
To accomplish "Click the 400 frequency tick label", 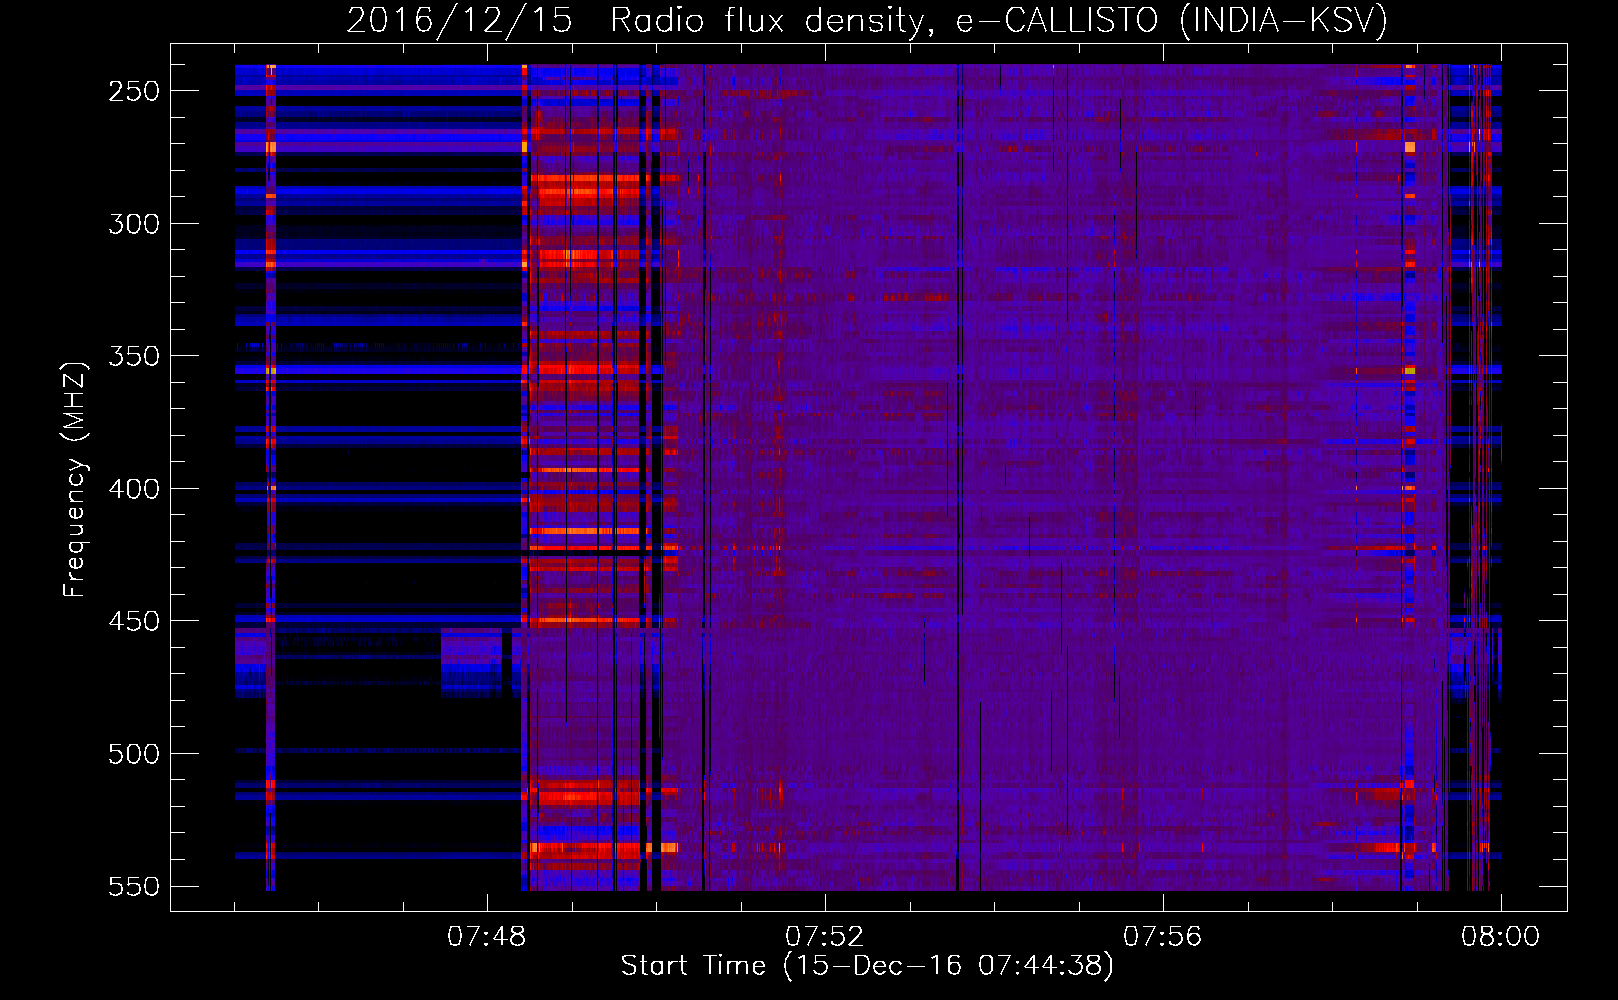I will coord(134,489).
